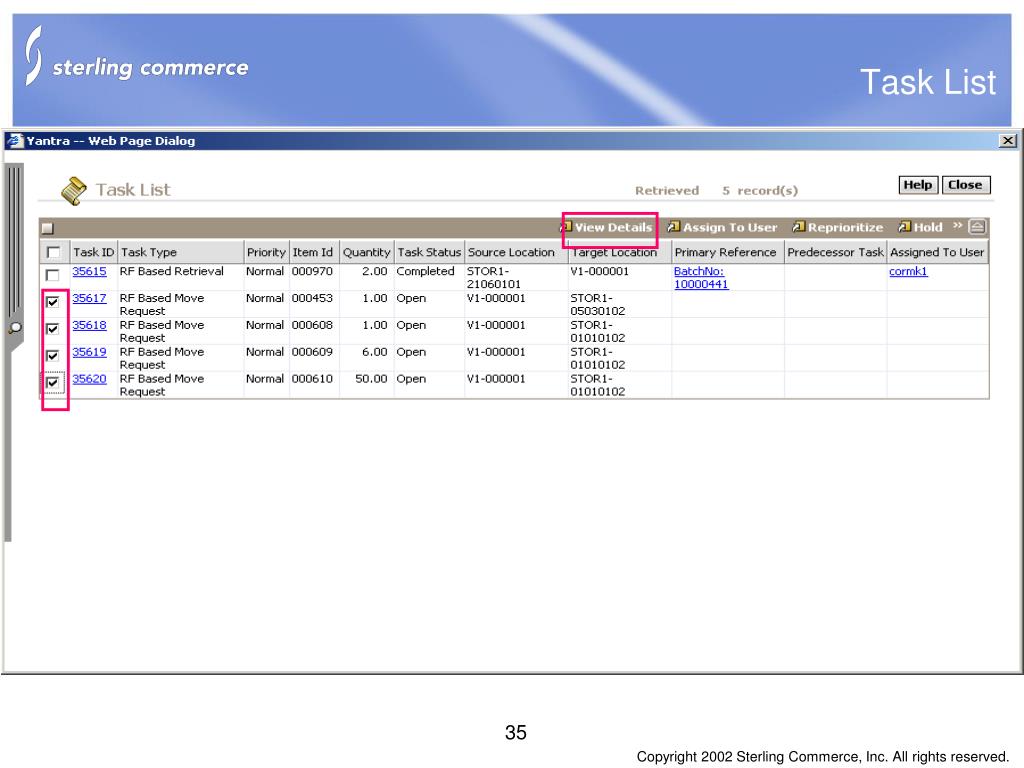Open task 35617 link
Screen dimensions: 1024x768
tap(89, 298)
